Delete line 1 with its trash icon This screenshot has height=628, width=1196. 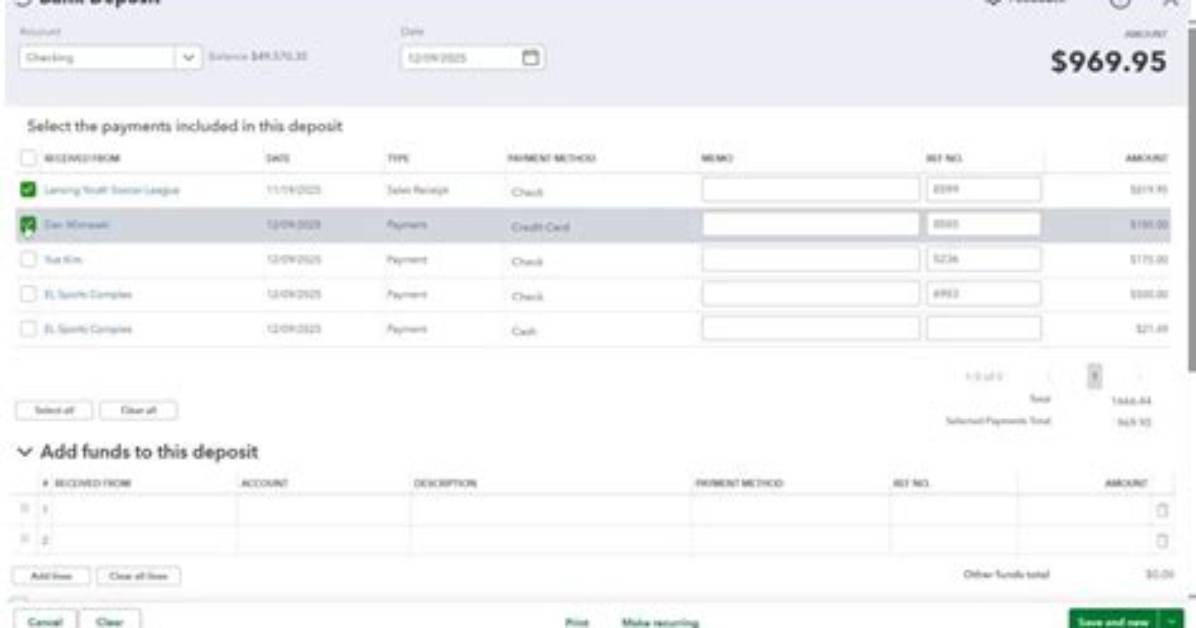pyautogui.click(x=1162, y=510)
